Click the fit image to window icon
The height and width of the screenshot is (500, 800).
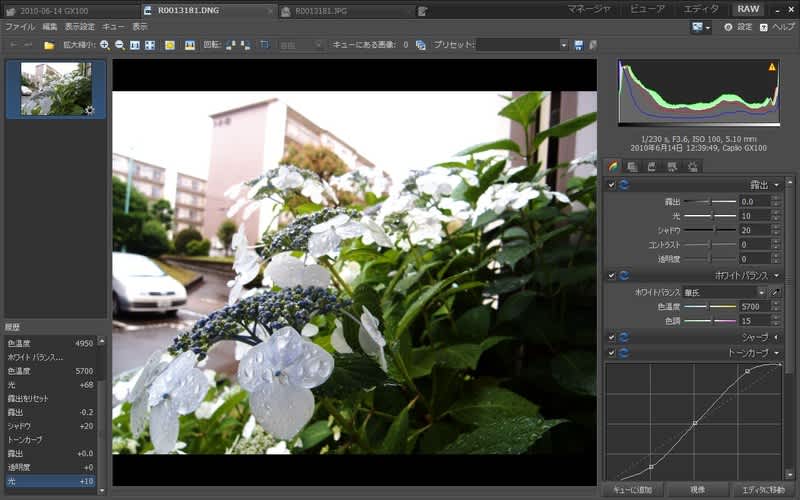coord(149,45)
